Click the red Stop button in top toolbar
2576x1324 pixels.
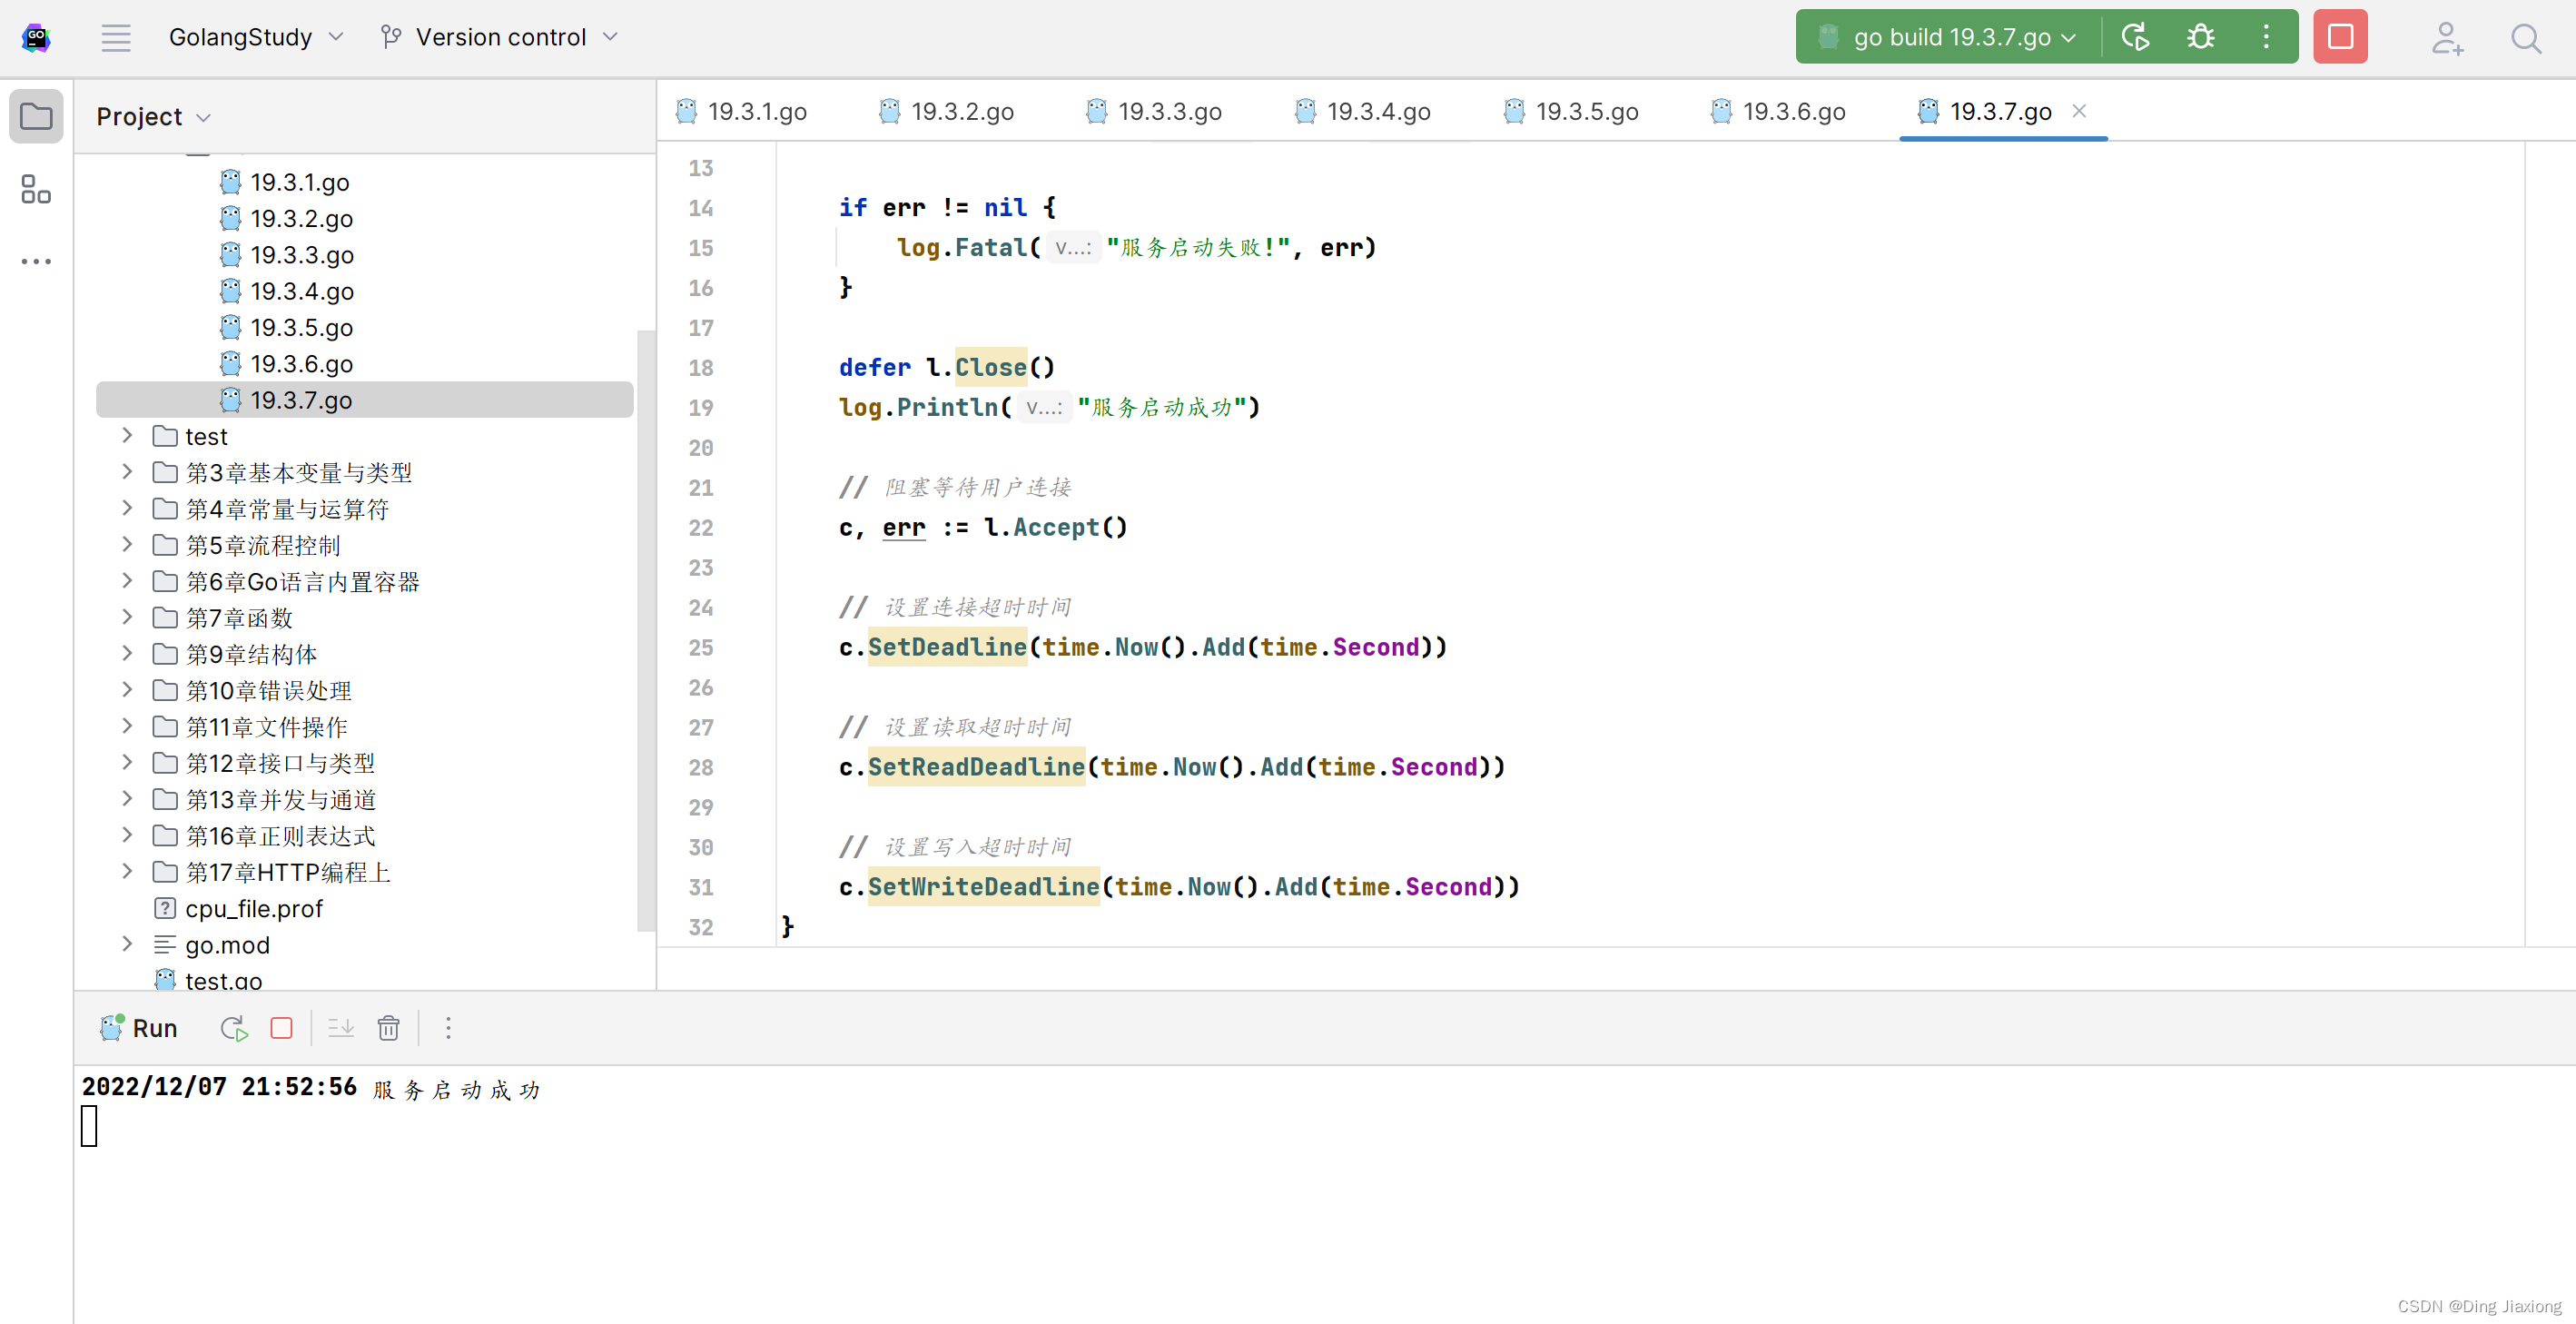(2339, 37)
